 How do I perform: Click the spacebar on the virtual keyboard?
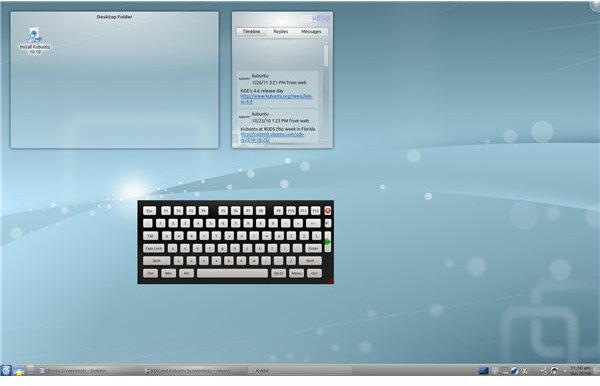[x=232, y=274]
